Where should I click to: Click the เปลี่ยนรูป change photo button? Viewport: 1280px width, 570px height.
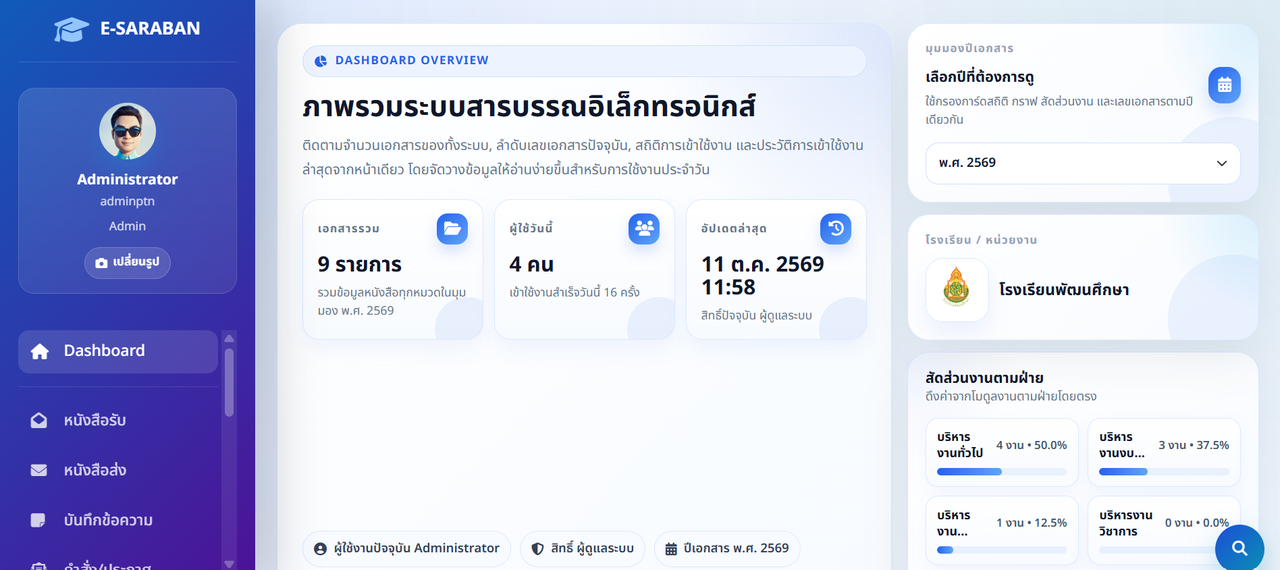pos(127,262)
